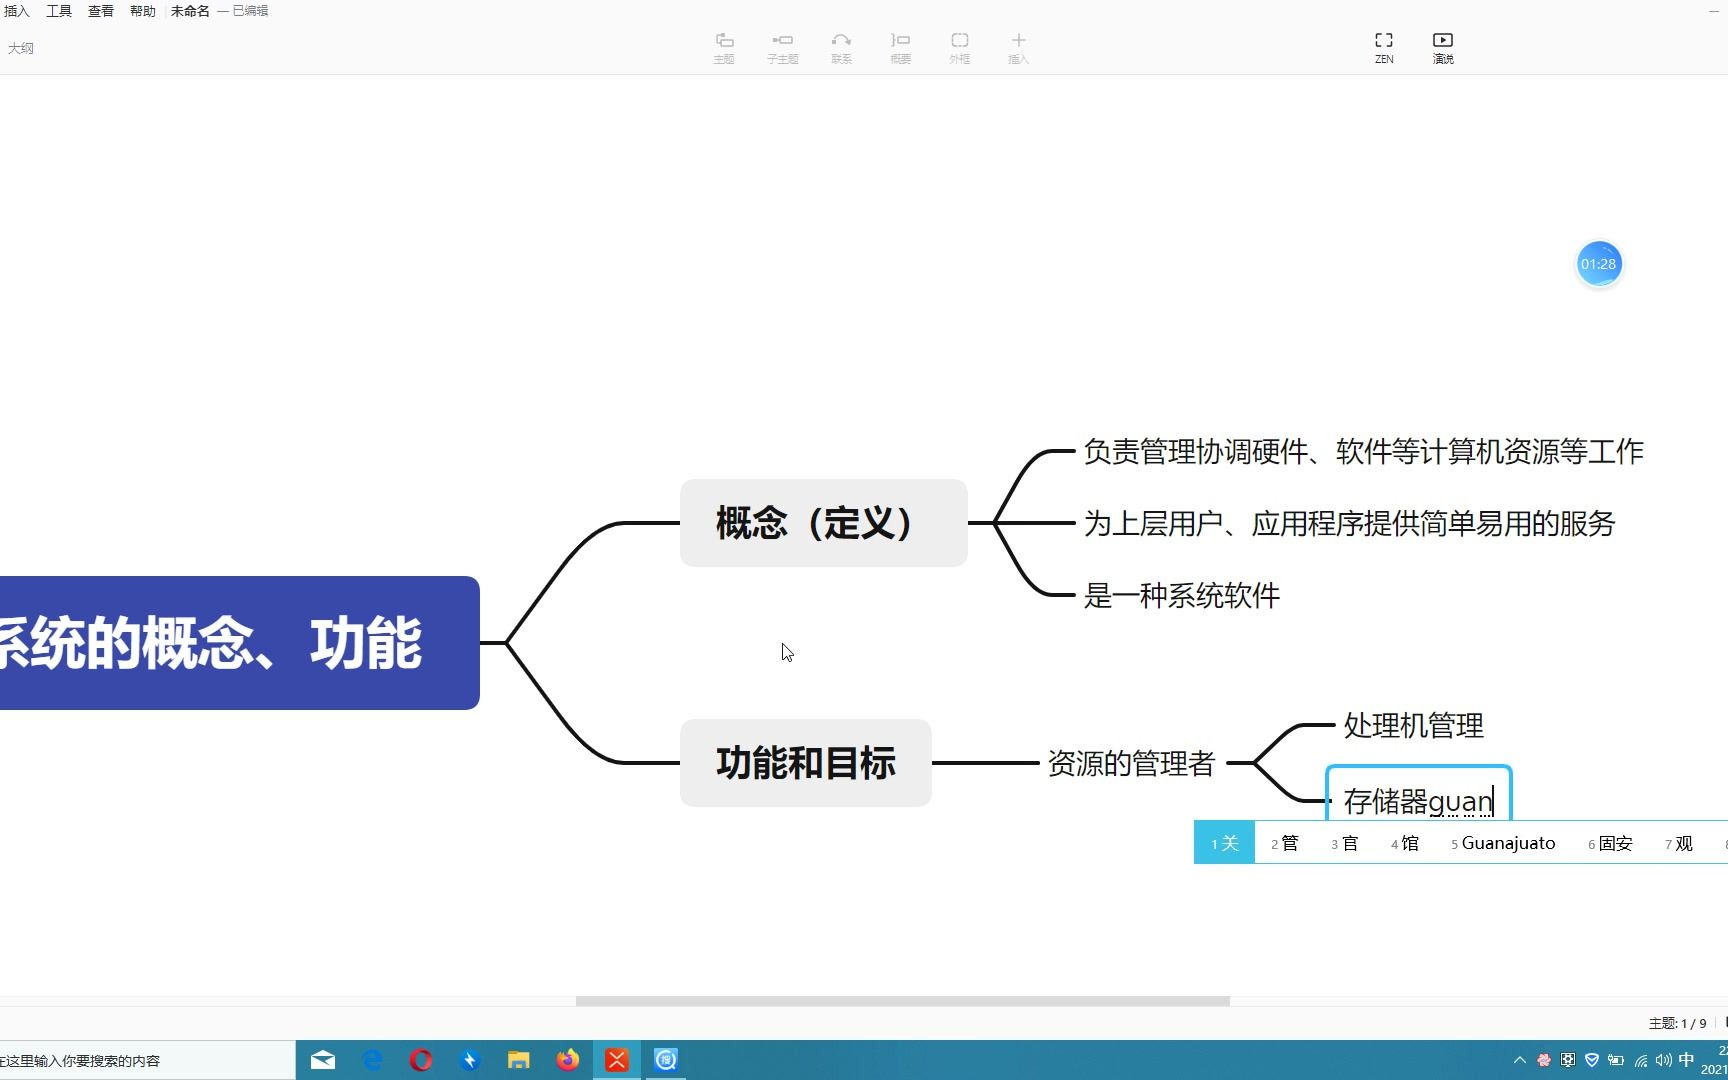The image size is (1728, 1080).
Task: Click the 01:28 timer indicator
Action: [x=1598, y=264]
